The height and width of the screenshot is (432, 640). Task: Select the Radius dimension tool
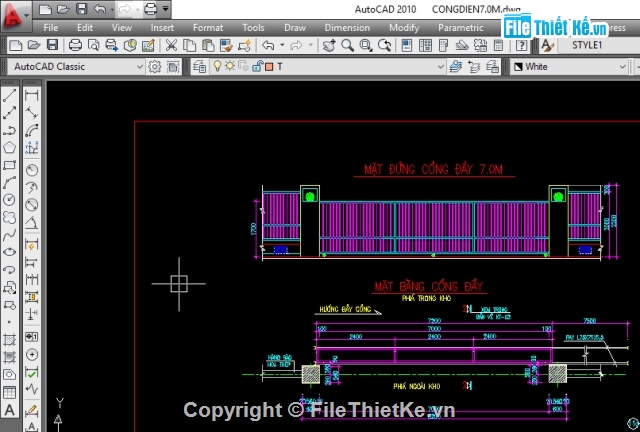coord(31,169)
